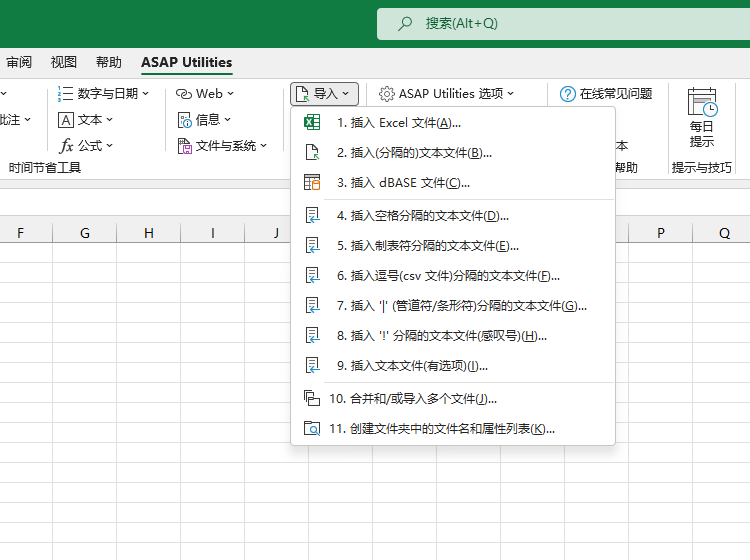The image size is (750, 560).
Task: Click the icon beside 插入逗号(csv 文件)分隔的文本文件
Action: (x=312, y=276)
